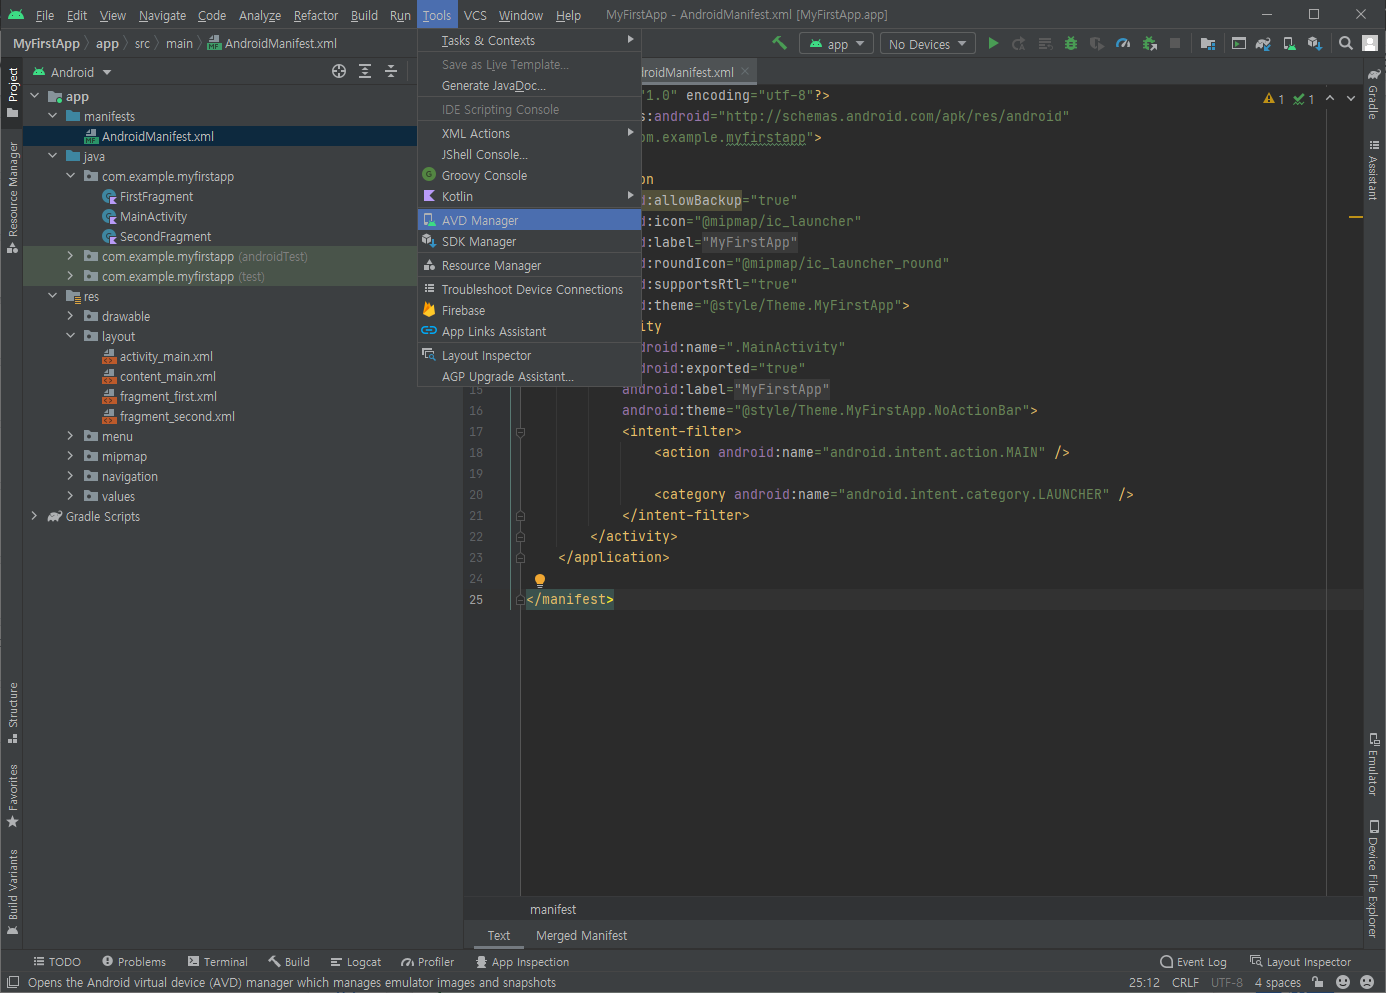Toggle Structure tool window

click(x=12, y=713)
